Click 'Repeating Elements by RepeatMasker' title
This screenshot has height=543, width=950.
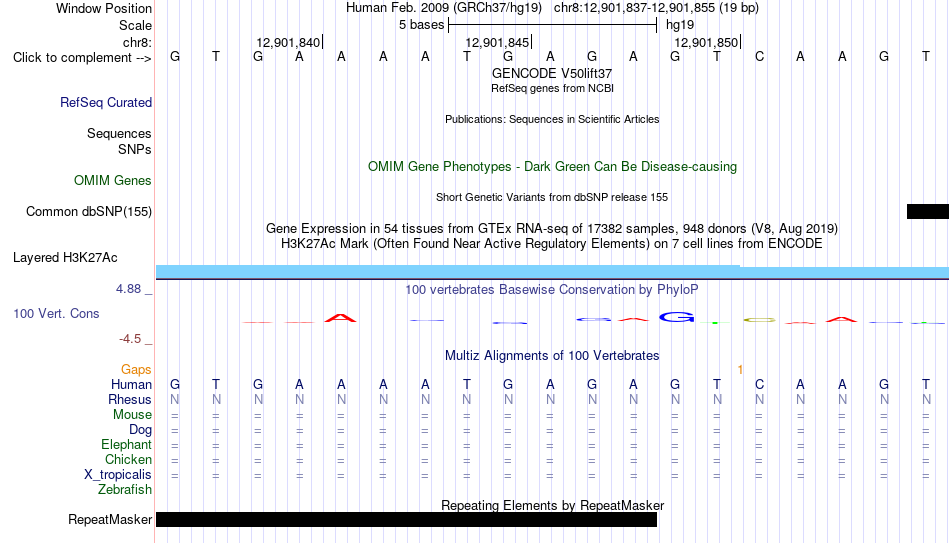tap(553, 505)
